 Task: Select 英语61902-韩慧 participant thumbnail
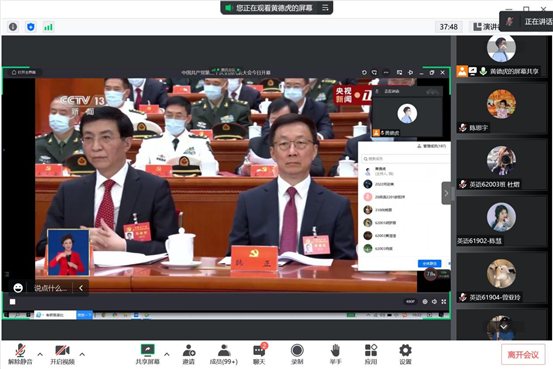[x=501, y=223]
